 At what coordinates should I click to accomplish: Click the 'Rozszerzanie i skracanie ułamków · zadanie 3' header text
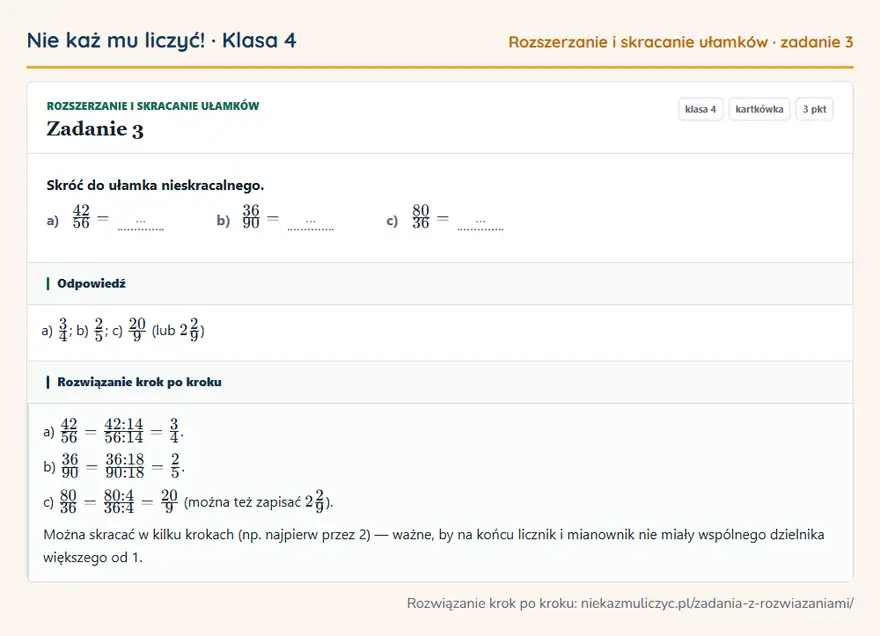tap(681, 42)
